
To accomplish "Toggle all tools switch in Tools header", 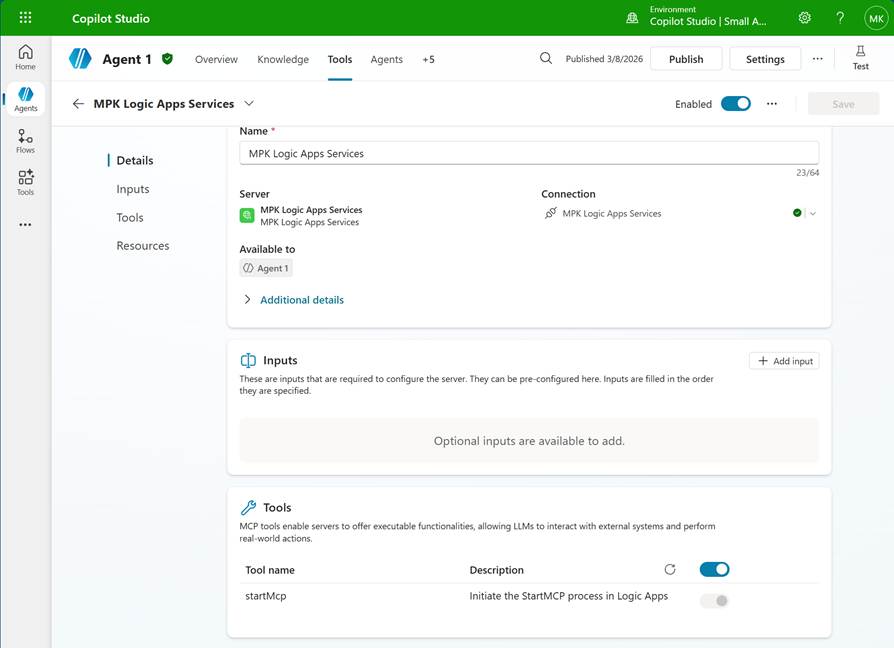I will [714, 570].
